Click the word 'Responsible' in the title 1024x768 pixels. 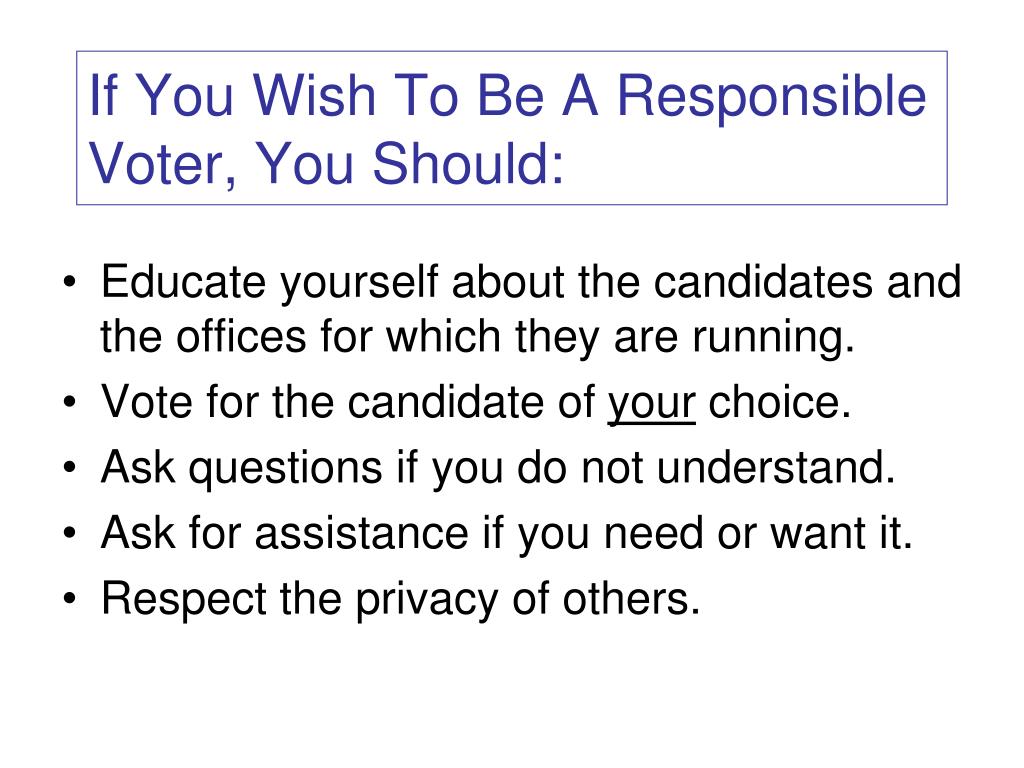click(772, 95)
